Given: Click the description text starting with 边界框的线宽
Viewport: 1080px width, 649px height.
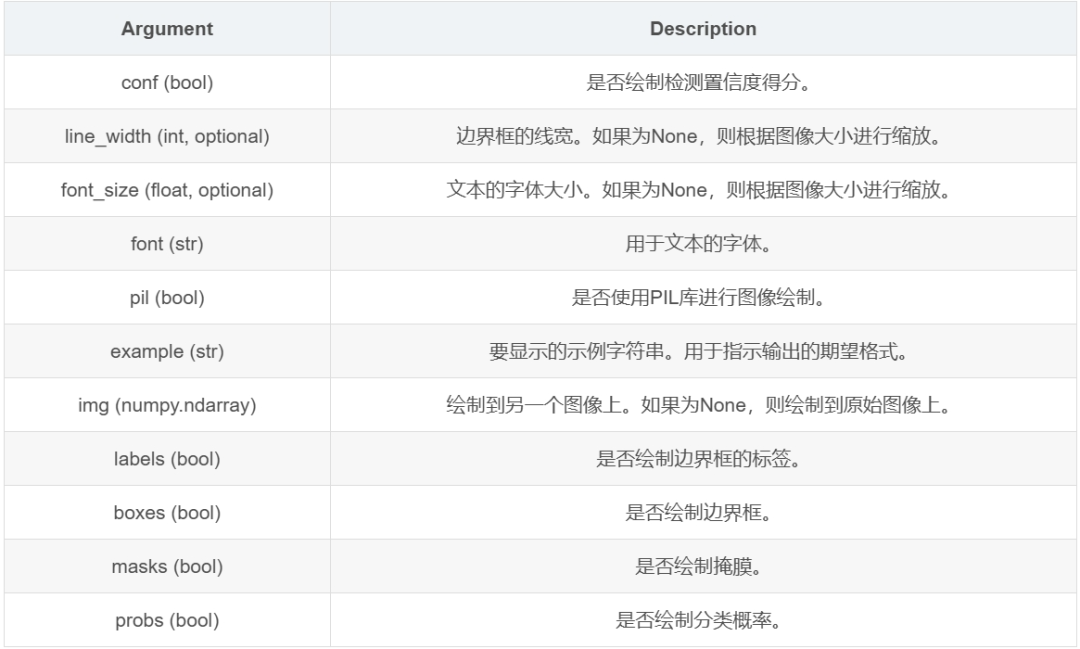Looking at the screenshot, I should point(703,137).
